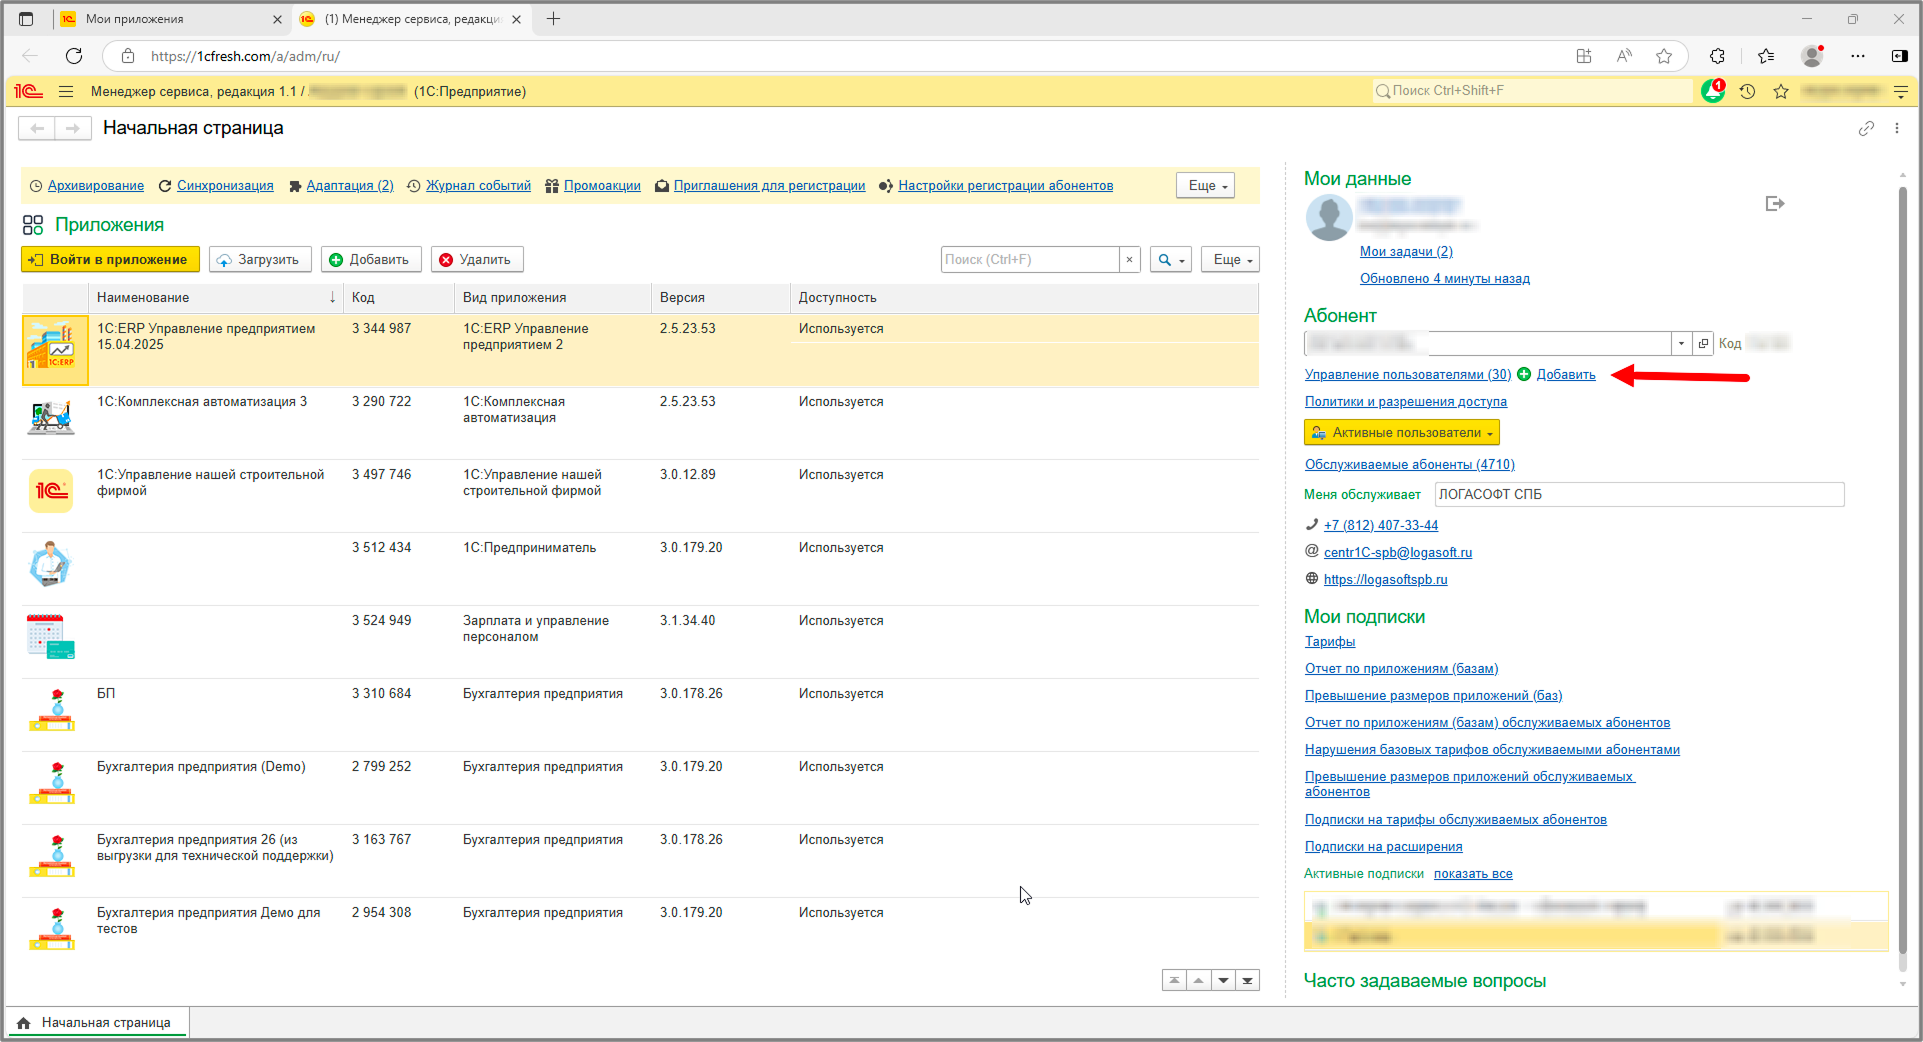Open the history clock icon in header
This screenshot has height=1042, width=1923.
[x=1747, y=91]
